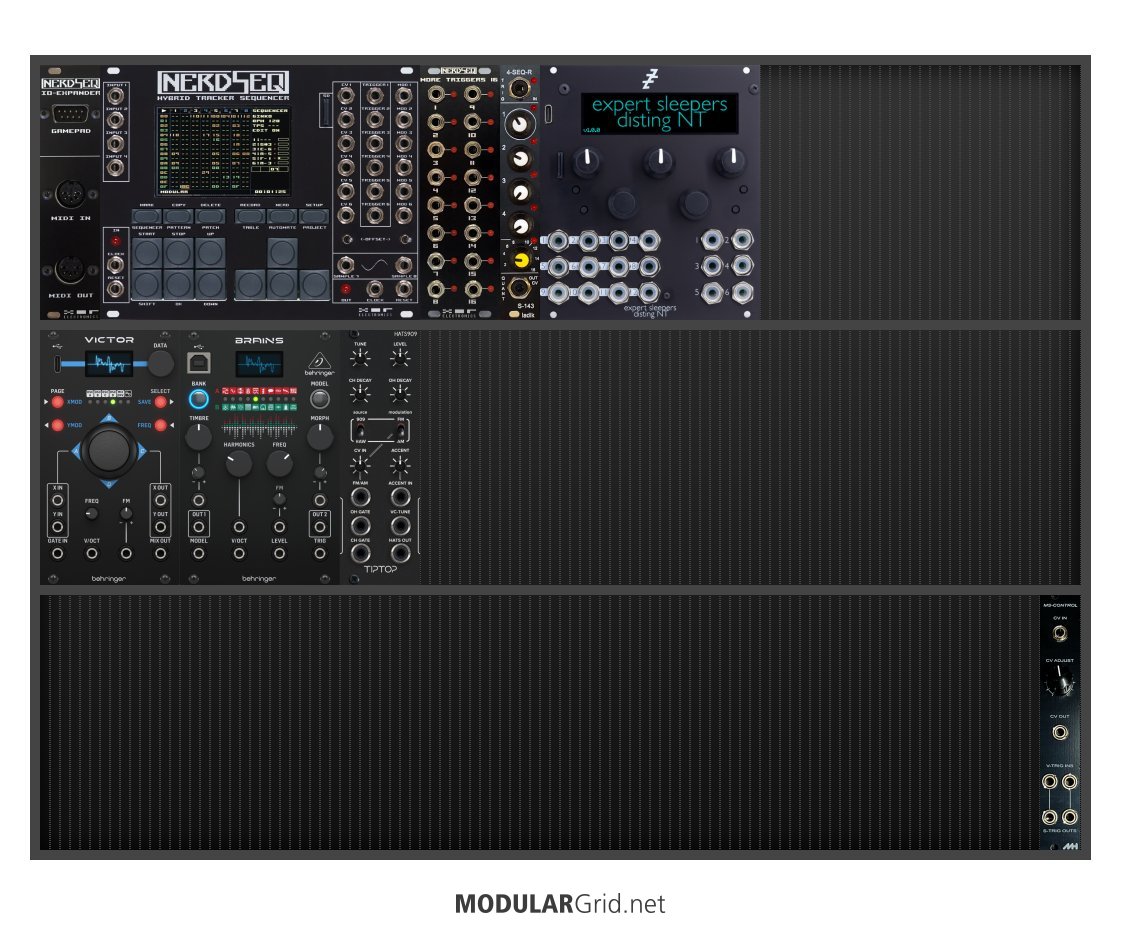Click the MOD 1 jack on NerdSEQ

[x=404, y=96]
